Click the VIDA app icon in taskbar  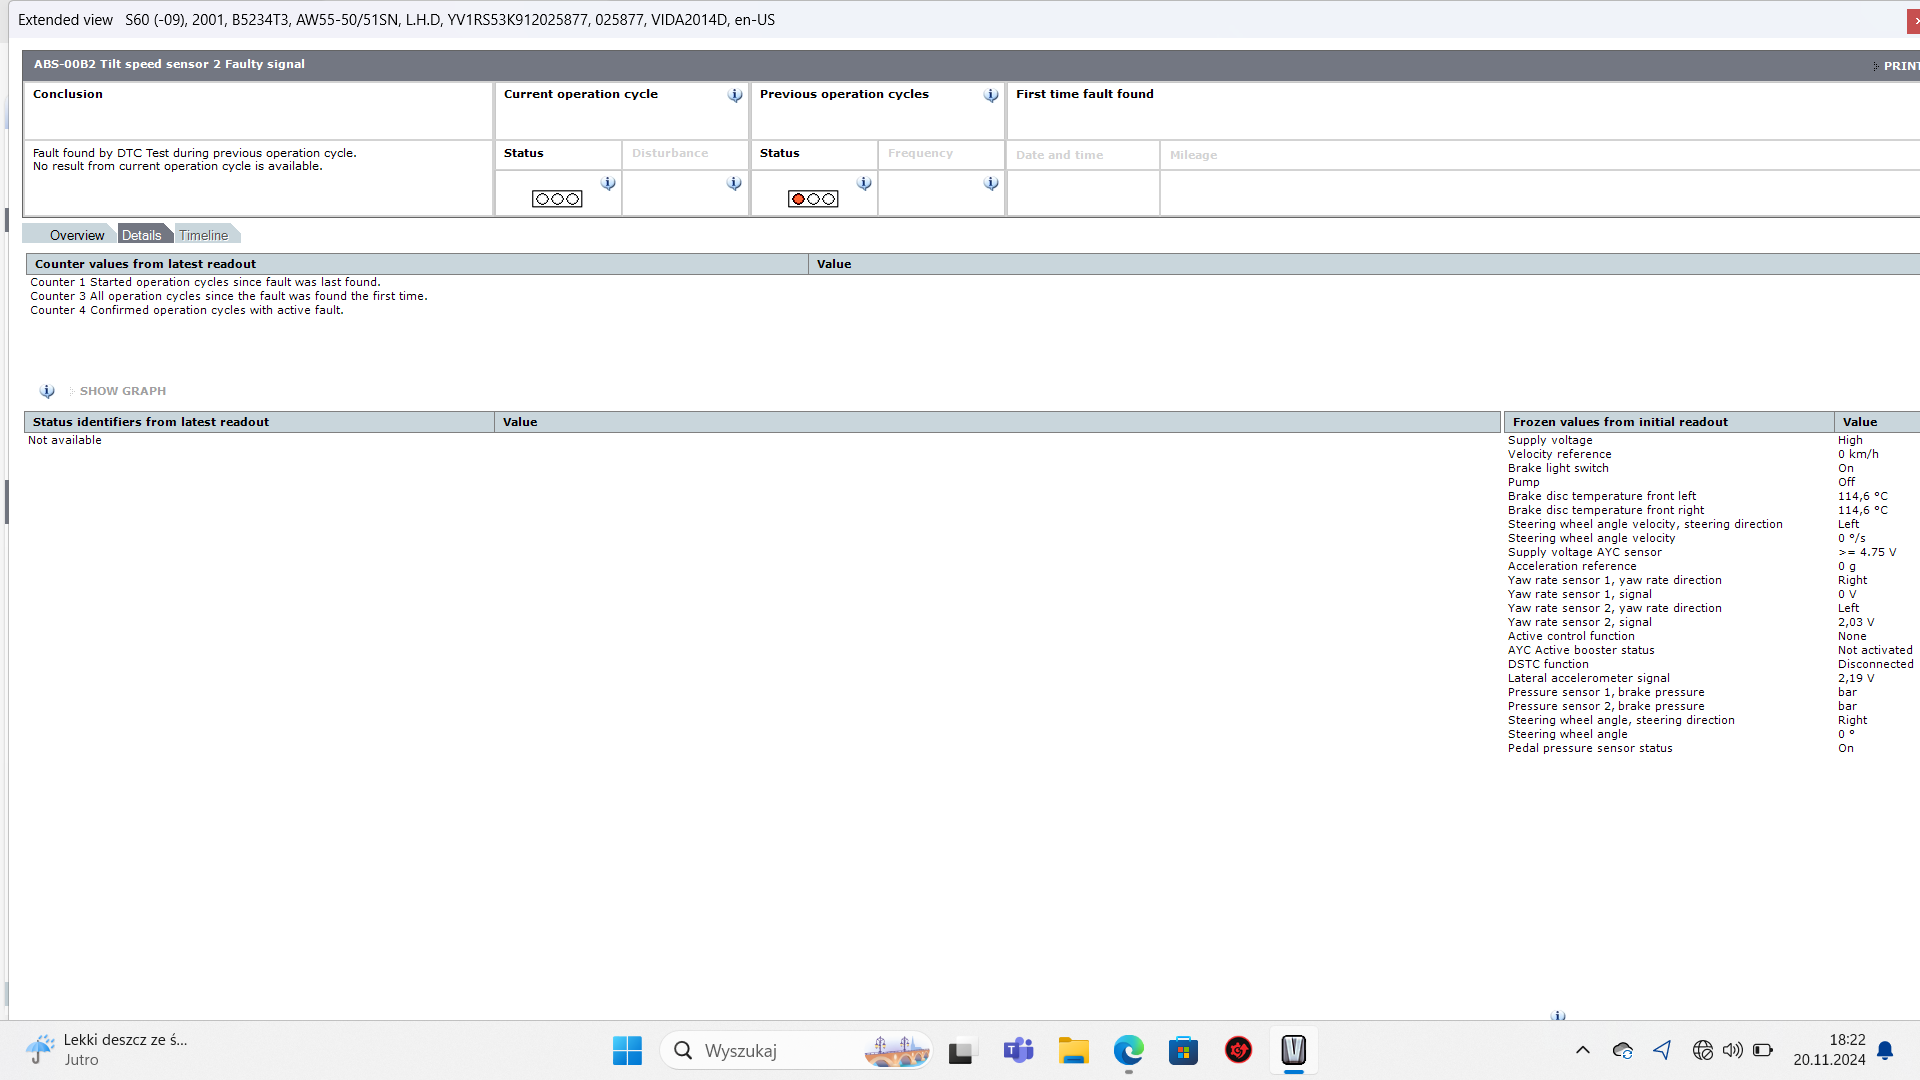pyautogui.click(x=1293, y=1050)
